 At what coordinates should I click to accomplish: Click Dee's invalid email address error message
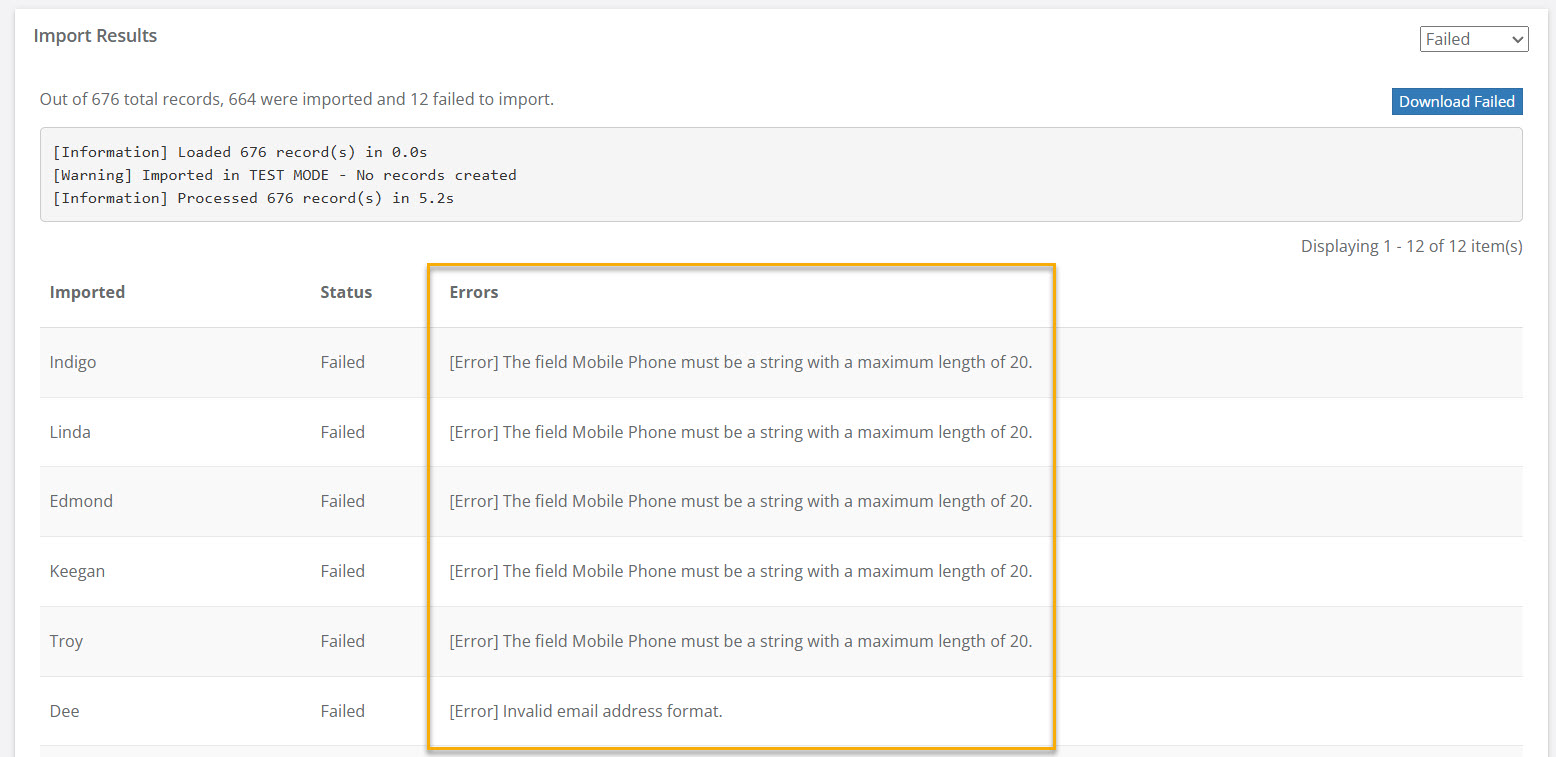586,711
